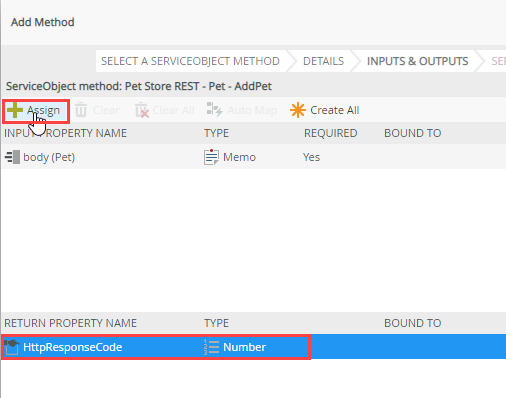Select the HttpResponseCode return property row

(x=253, y=347)
